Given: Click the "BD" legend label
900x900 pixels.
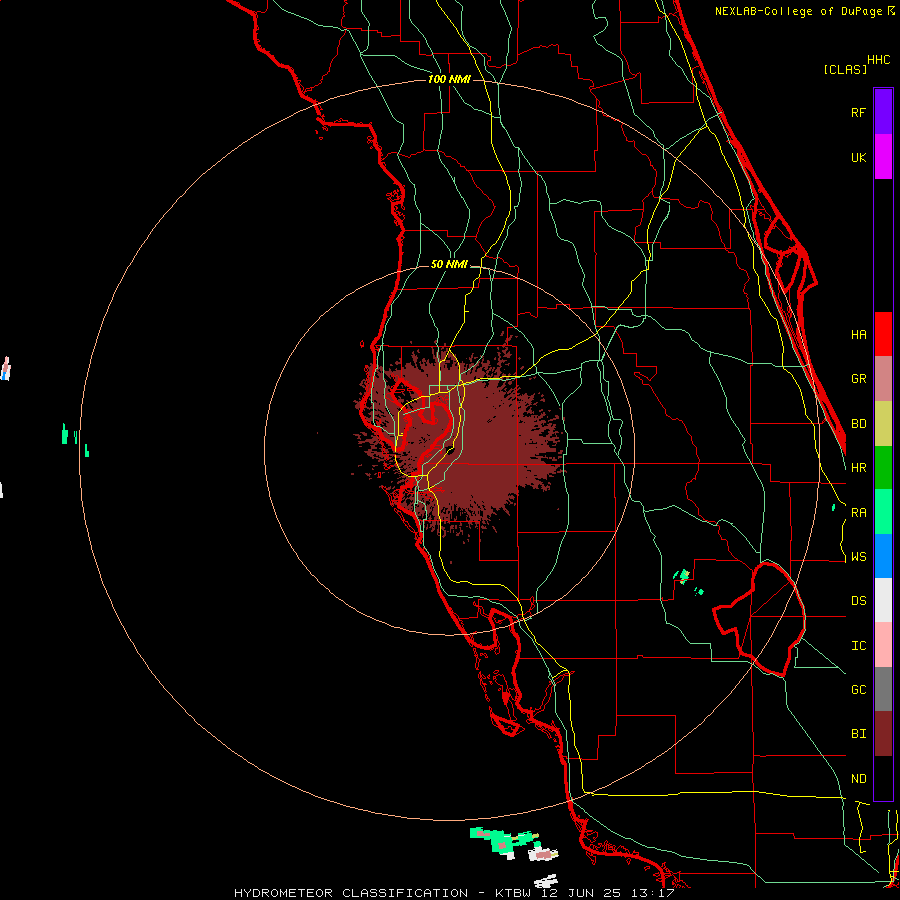Looking at the screenshot, I should point(858,424).
